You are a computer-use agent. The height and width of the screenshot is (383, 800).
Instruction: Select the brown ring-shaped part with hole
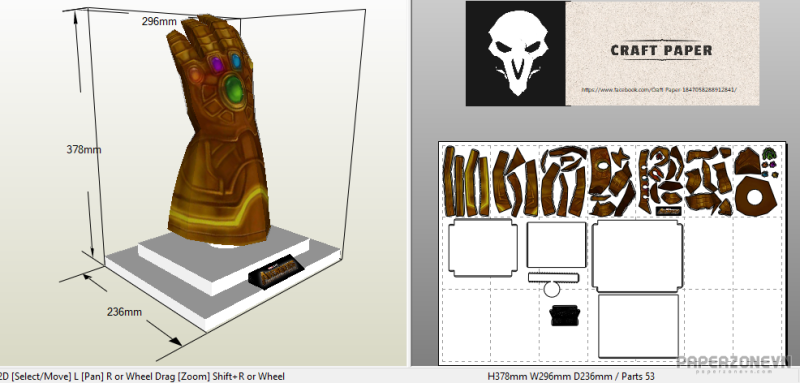756,198
